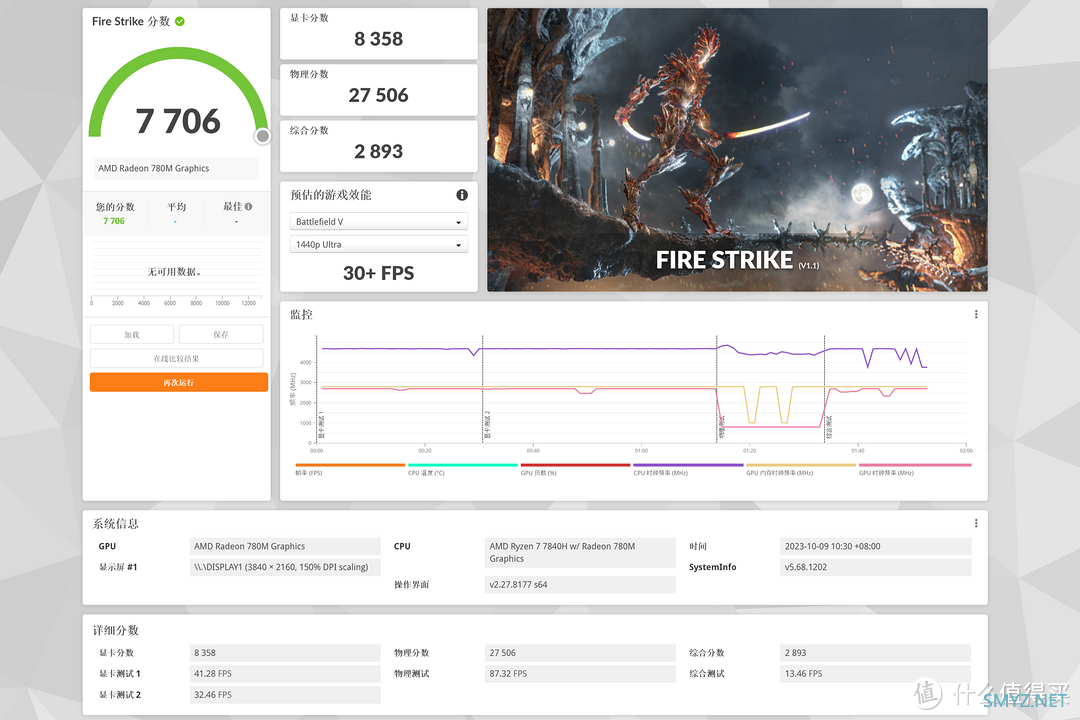Viewport: 1080px width, 720px height.
Task: Click the v2.27.8177 s64 version value
Action: pos(580,584)
